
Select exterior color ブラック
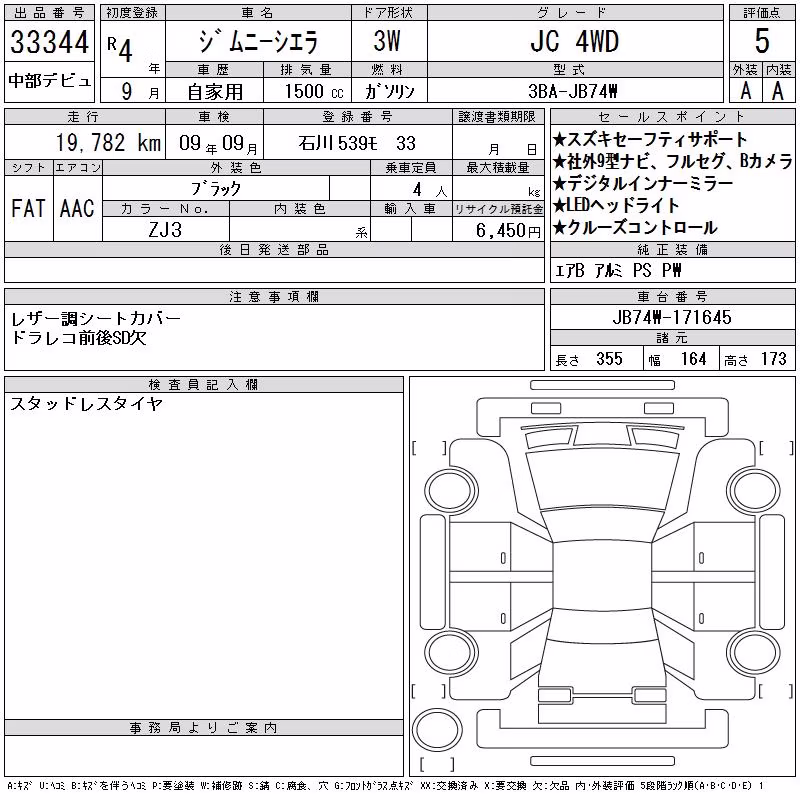(216, 189)
